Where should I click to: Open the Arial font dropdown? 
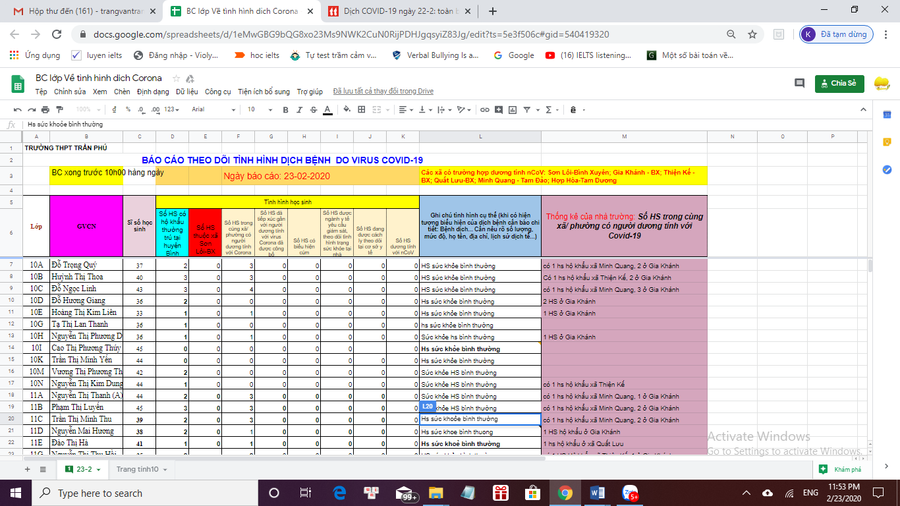pyautogui.click(x=208, y=109)
